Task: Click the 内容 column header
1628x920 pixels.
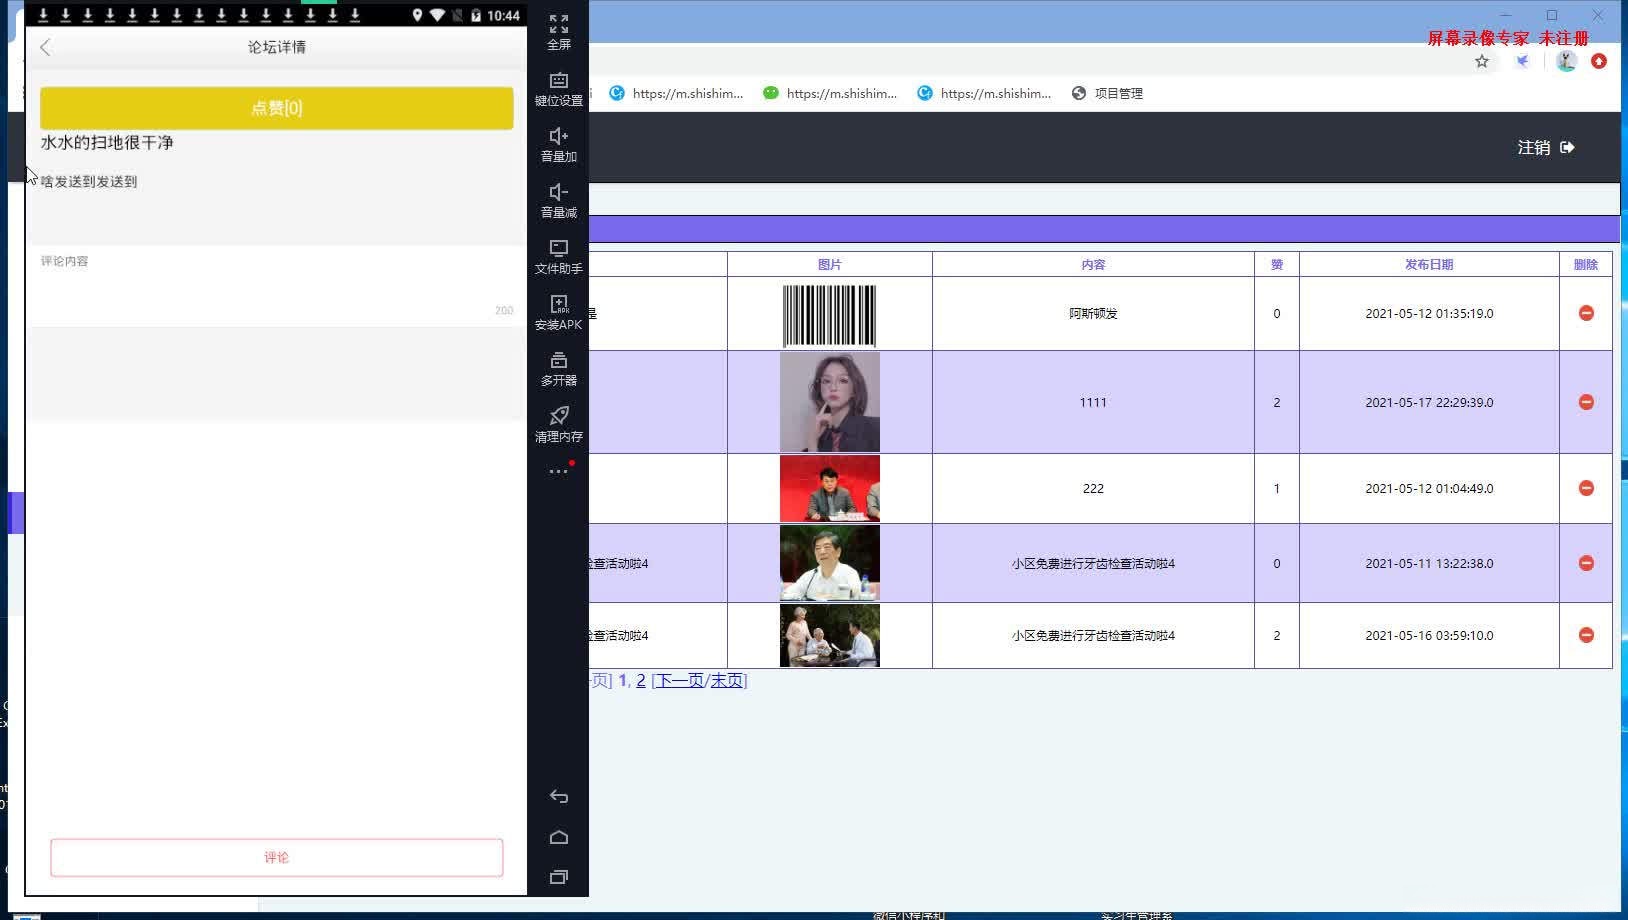Action: tap(1093, 264)
